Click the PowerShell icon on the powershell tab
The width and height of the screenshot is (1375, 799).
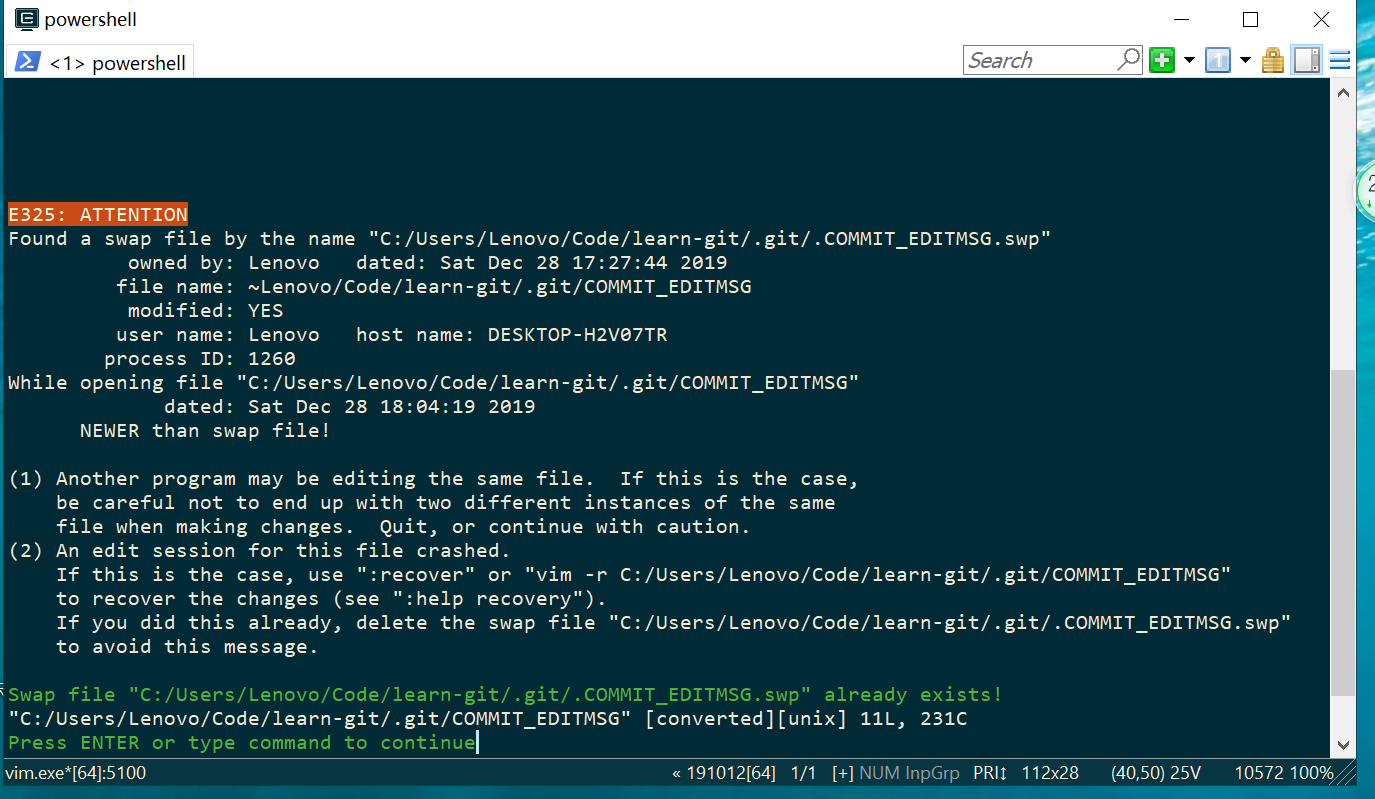tap(27, 62)
